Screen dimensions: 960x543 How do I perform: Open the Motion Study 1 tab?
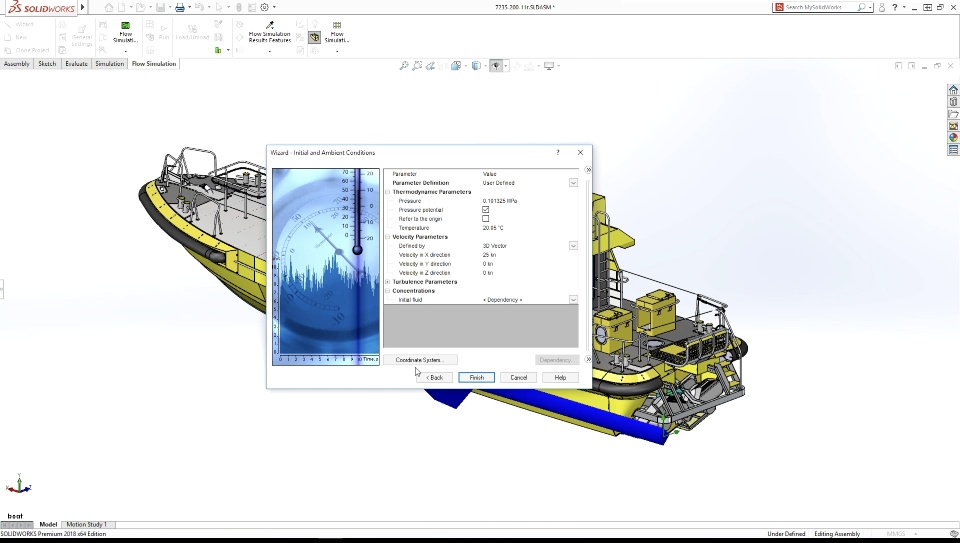coord(86,525)
